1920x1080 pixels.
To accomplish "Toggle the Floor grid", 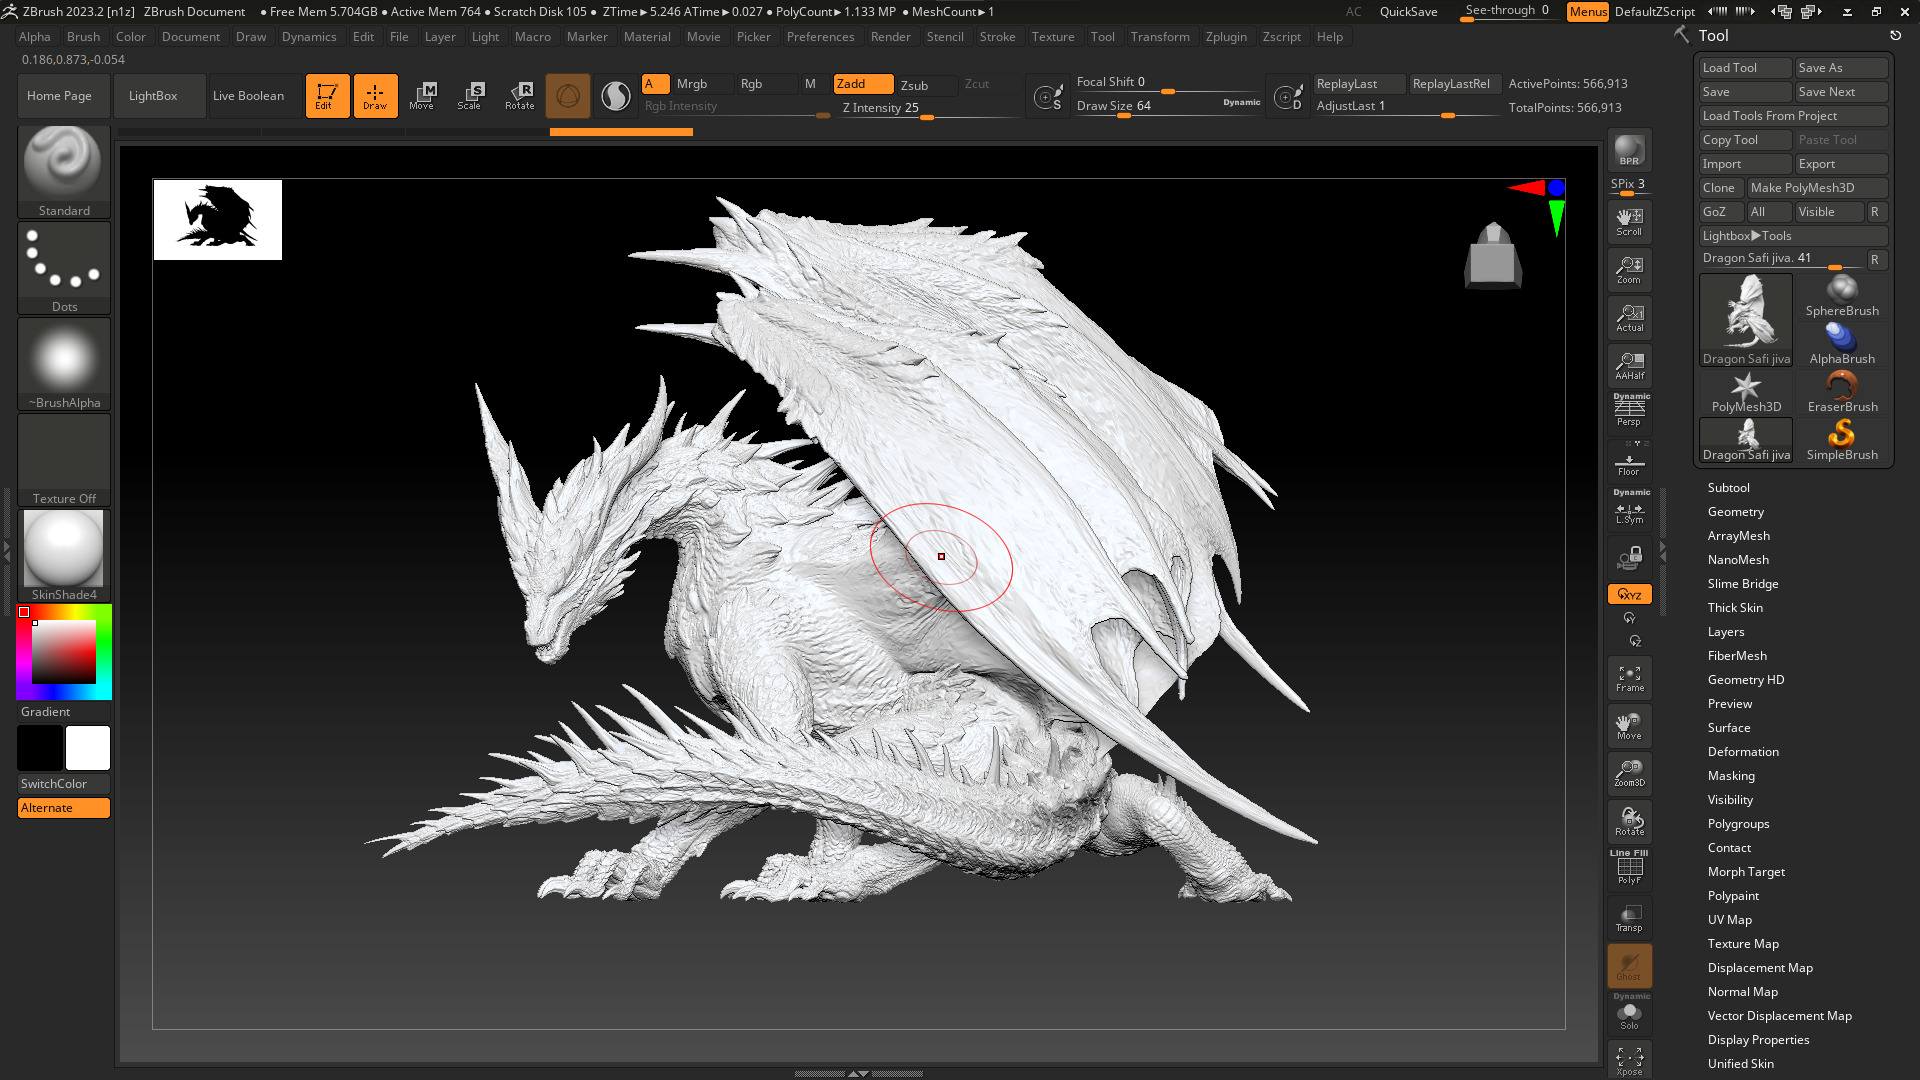I will pos(1629,462).
